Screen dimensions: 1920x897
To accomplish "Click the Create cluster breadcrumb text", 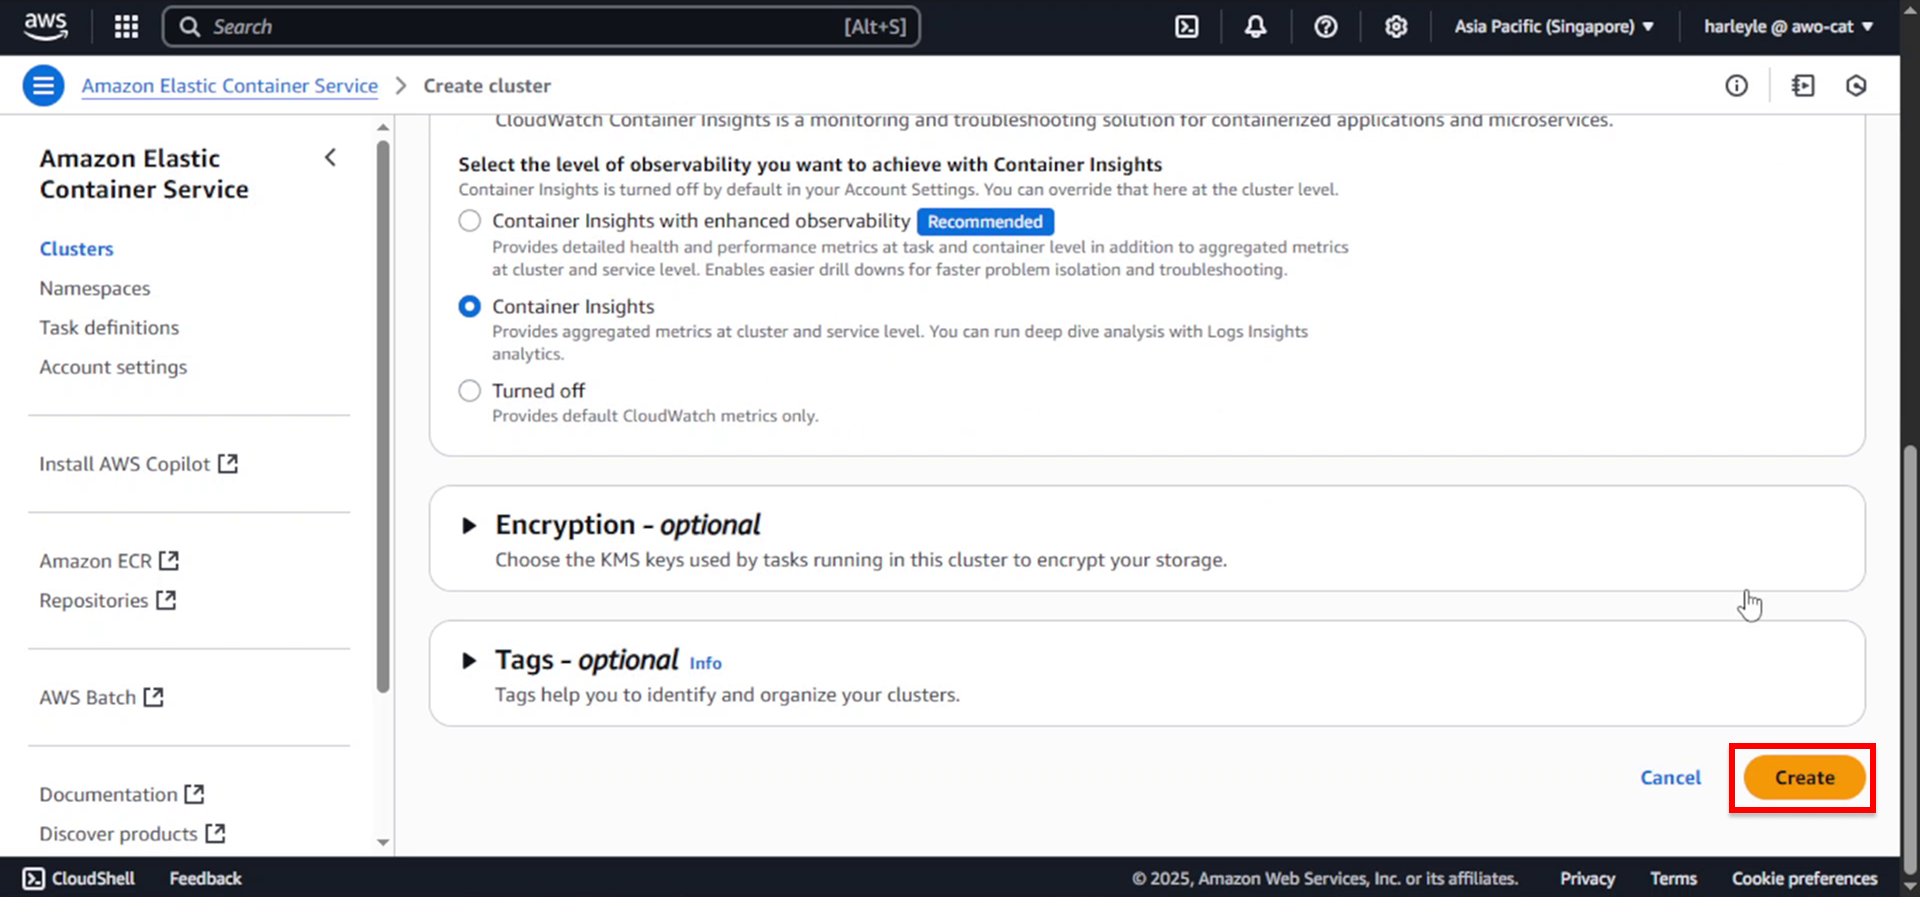I will tap(487, 86).
